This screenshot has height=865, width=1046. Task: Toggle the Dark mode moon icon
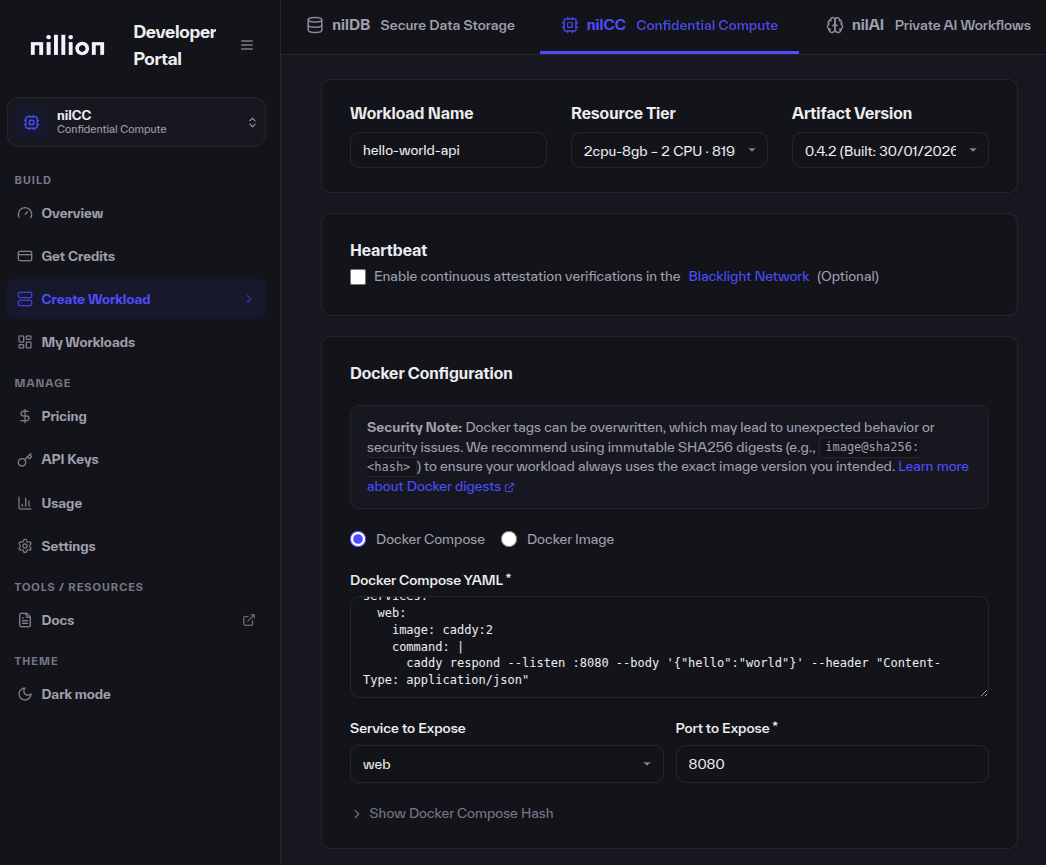pos(25,694)
